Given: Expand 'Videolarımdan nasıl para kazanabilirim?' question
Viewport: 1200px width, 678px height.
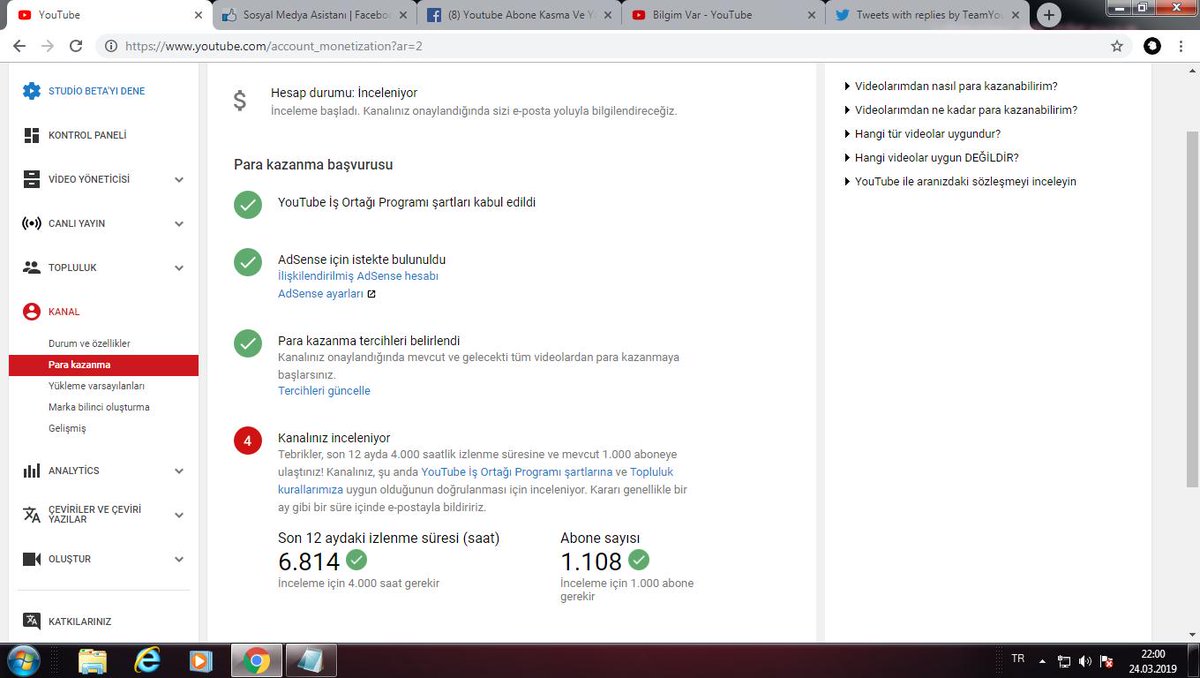Looking at the screenshot, I should pyautogui.click(x=951, y=86).
